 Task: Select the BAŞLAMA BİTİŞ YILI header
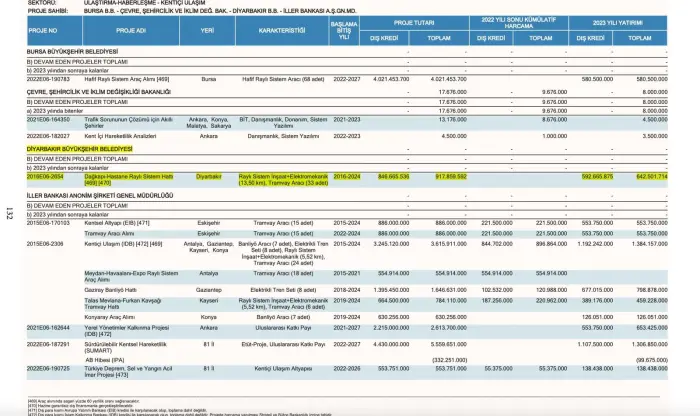click(347, 31)
